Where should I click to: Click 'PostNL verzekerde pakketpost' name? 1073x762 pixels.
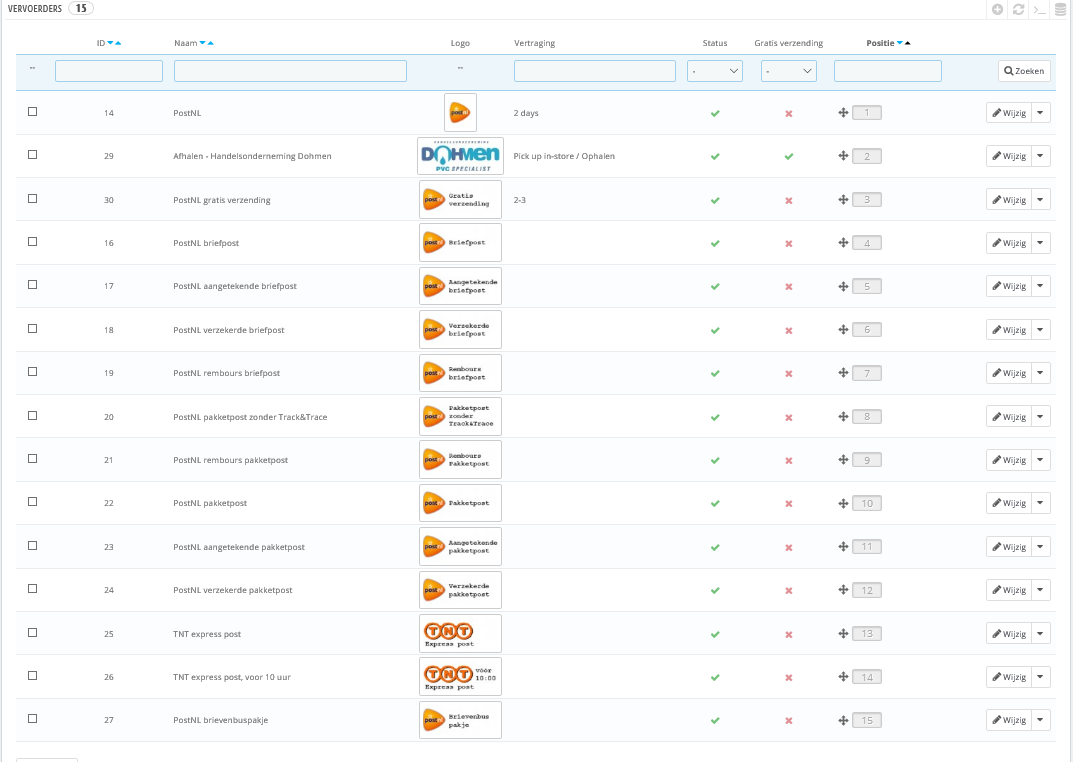233,590
